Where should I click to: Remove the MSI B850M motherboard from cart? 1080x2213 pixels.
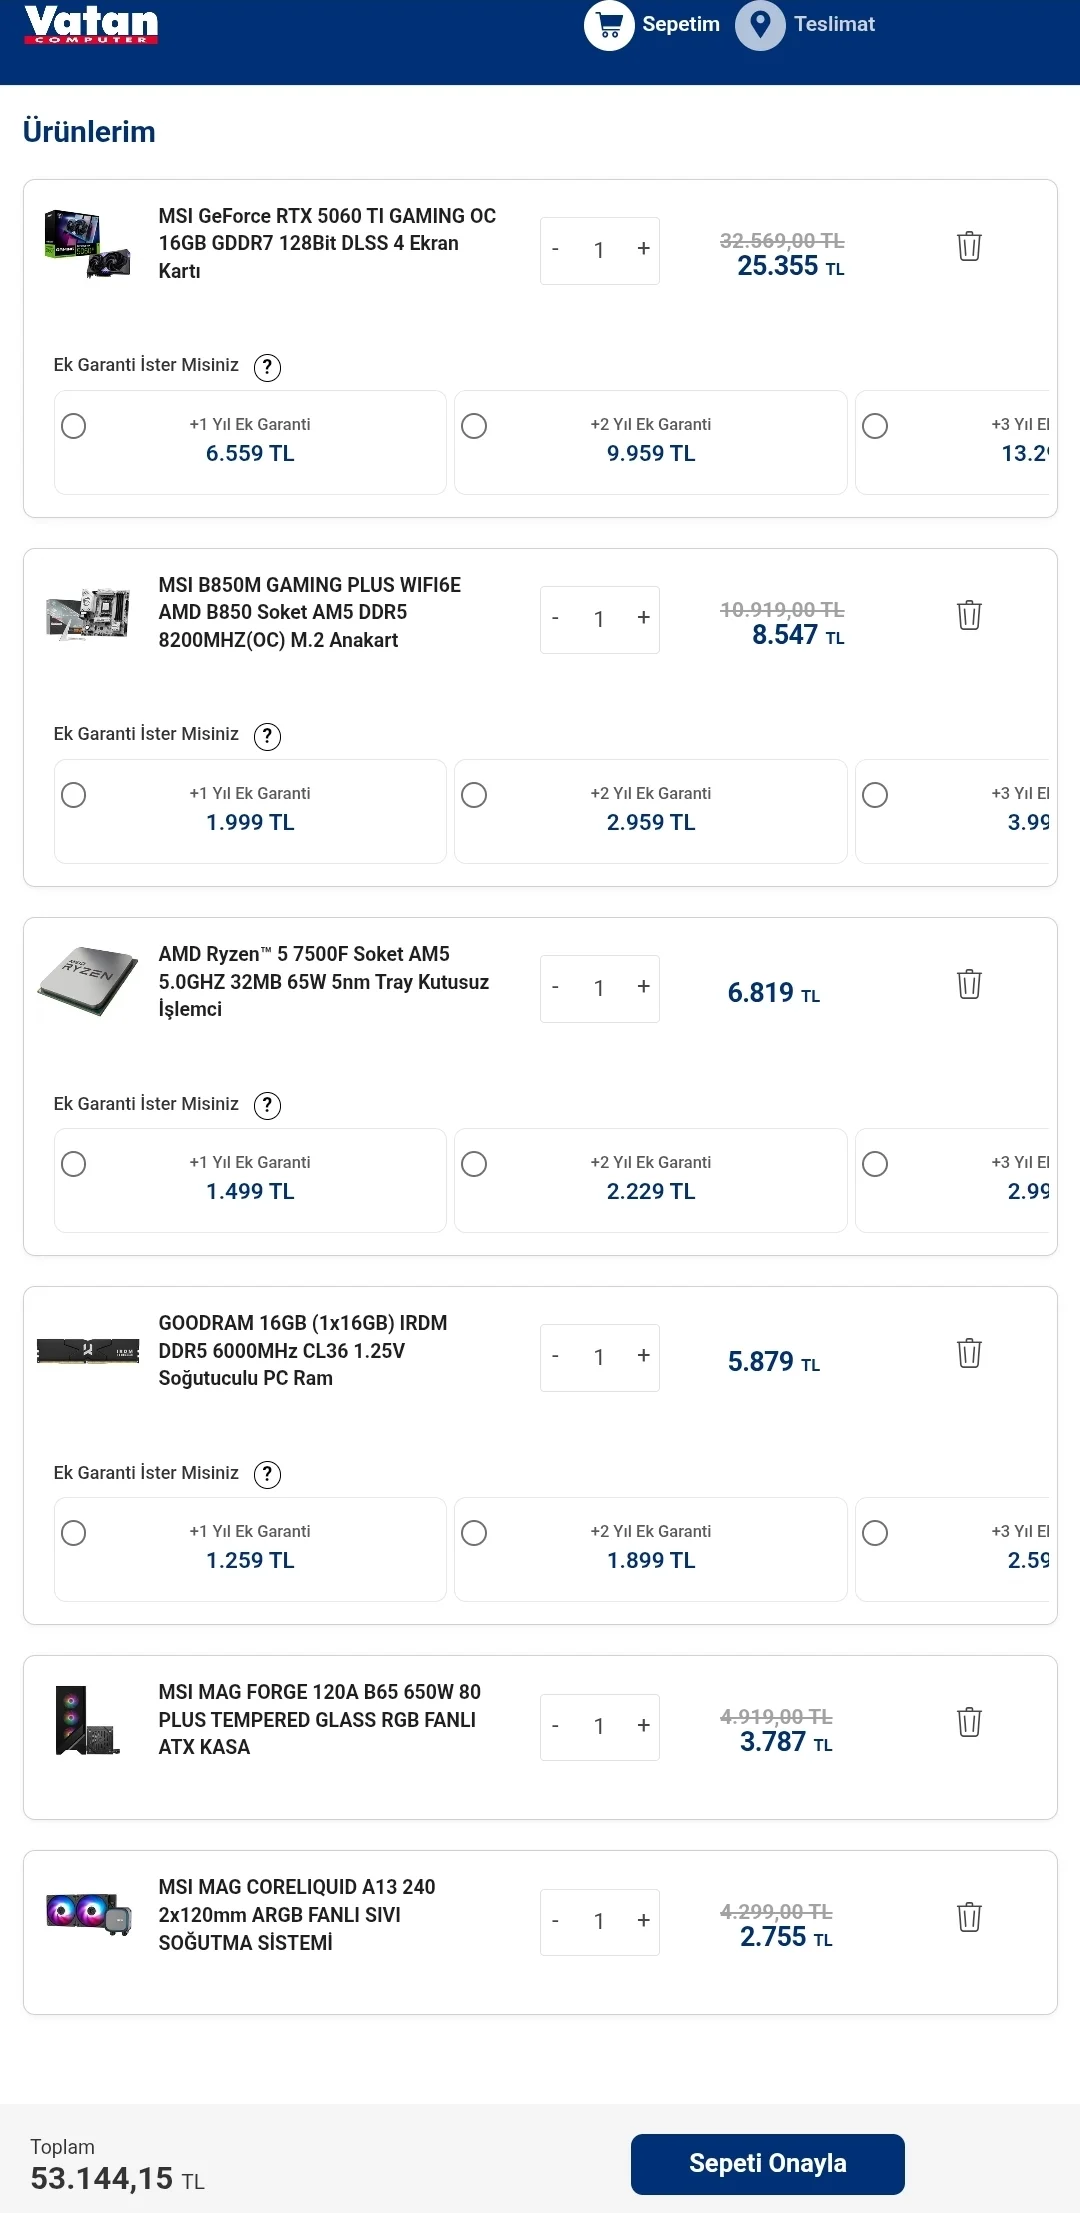(969, 615)
